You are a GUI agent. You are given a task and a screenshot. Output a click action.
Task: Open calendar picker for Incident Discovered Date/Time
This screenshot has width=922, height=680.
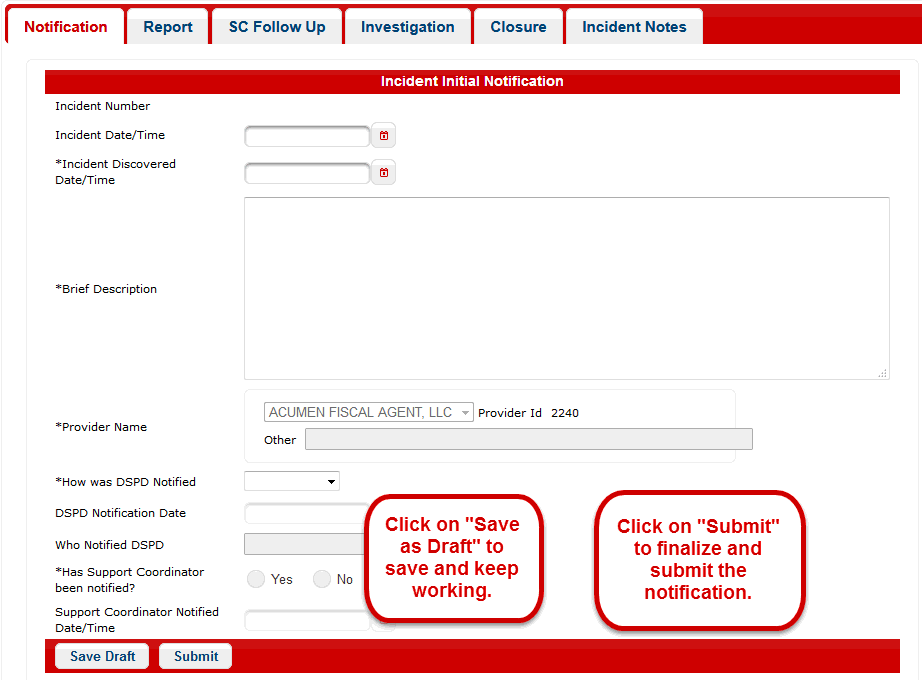coord(383,173)
